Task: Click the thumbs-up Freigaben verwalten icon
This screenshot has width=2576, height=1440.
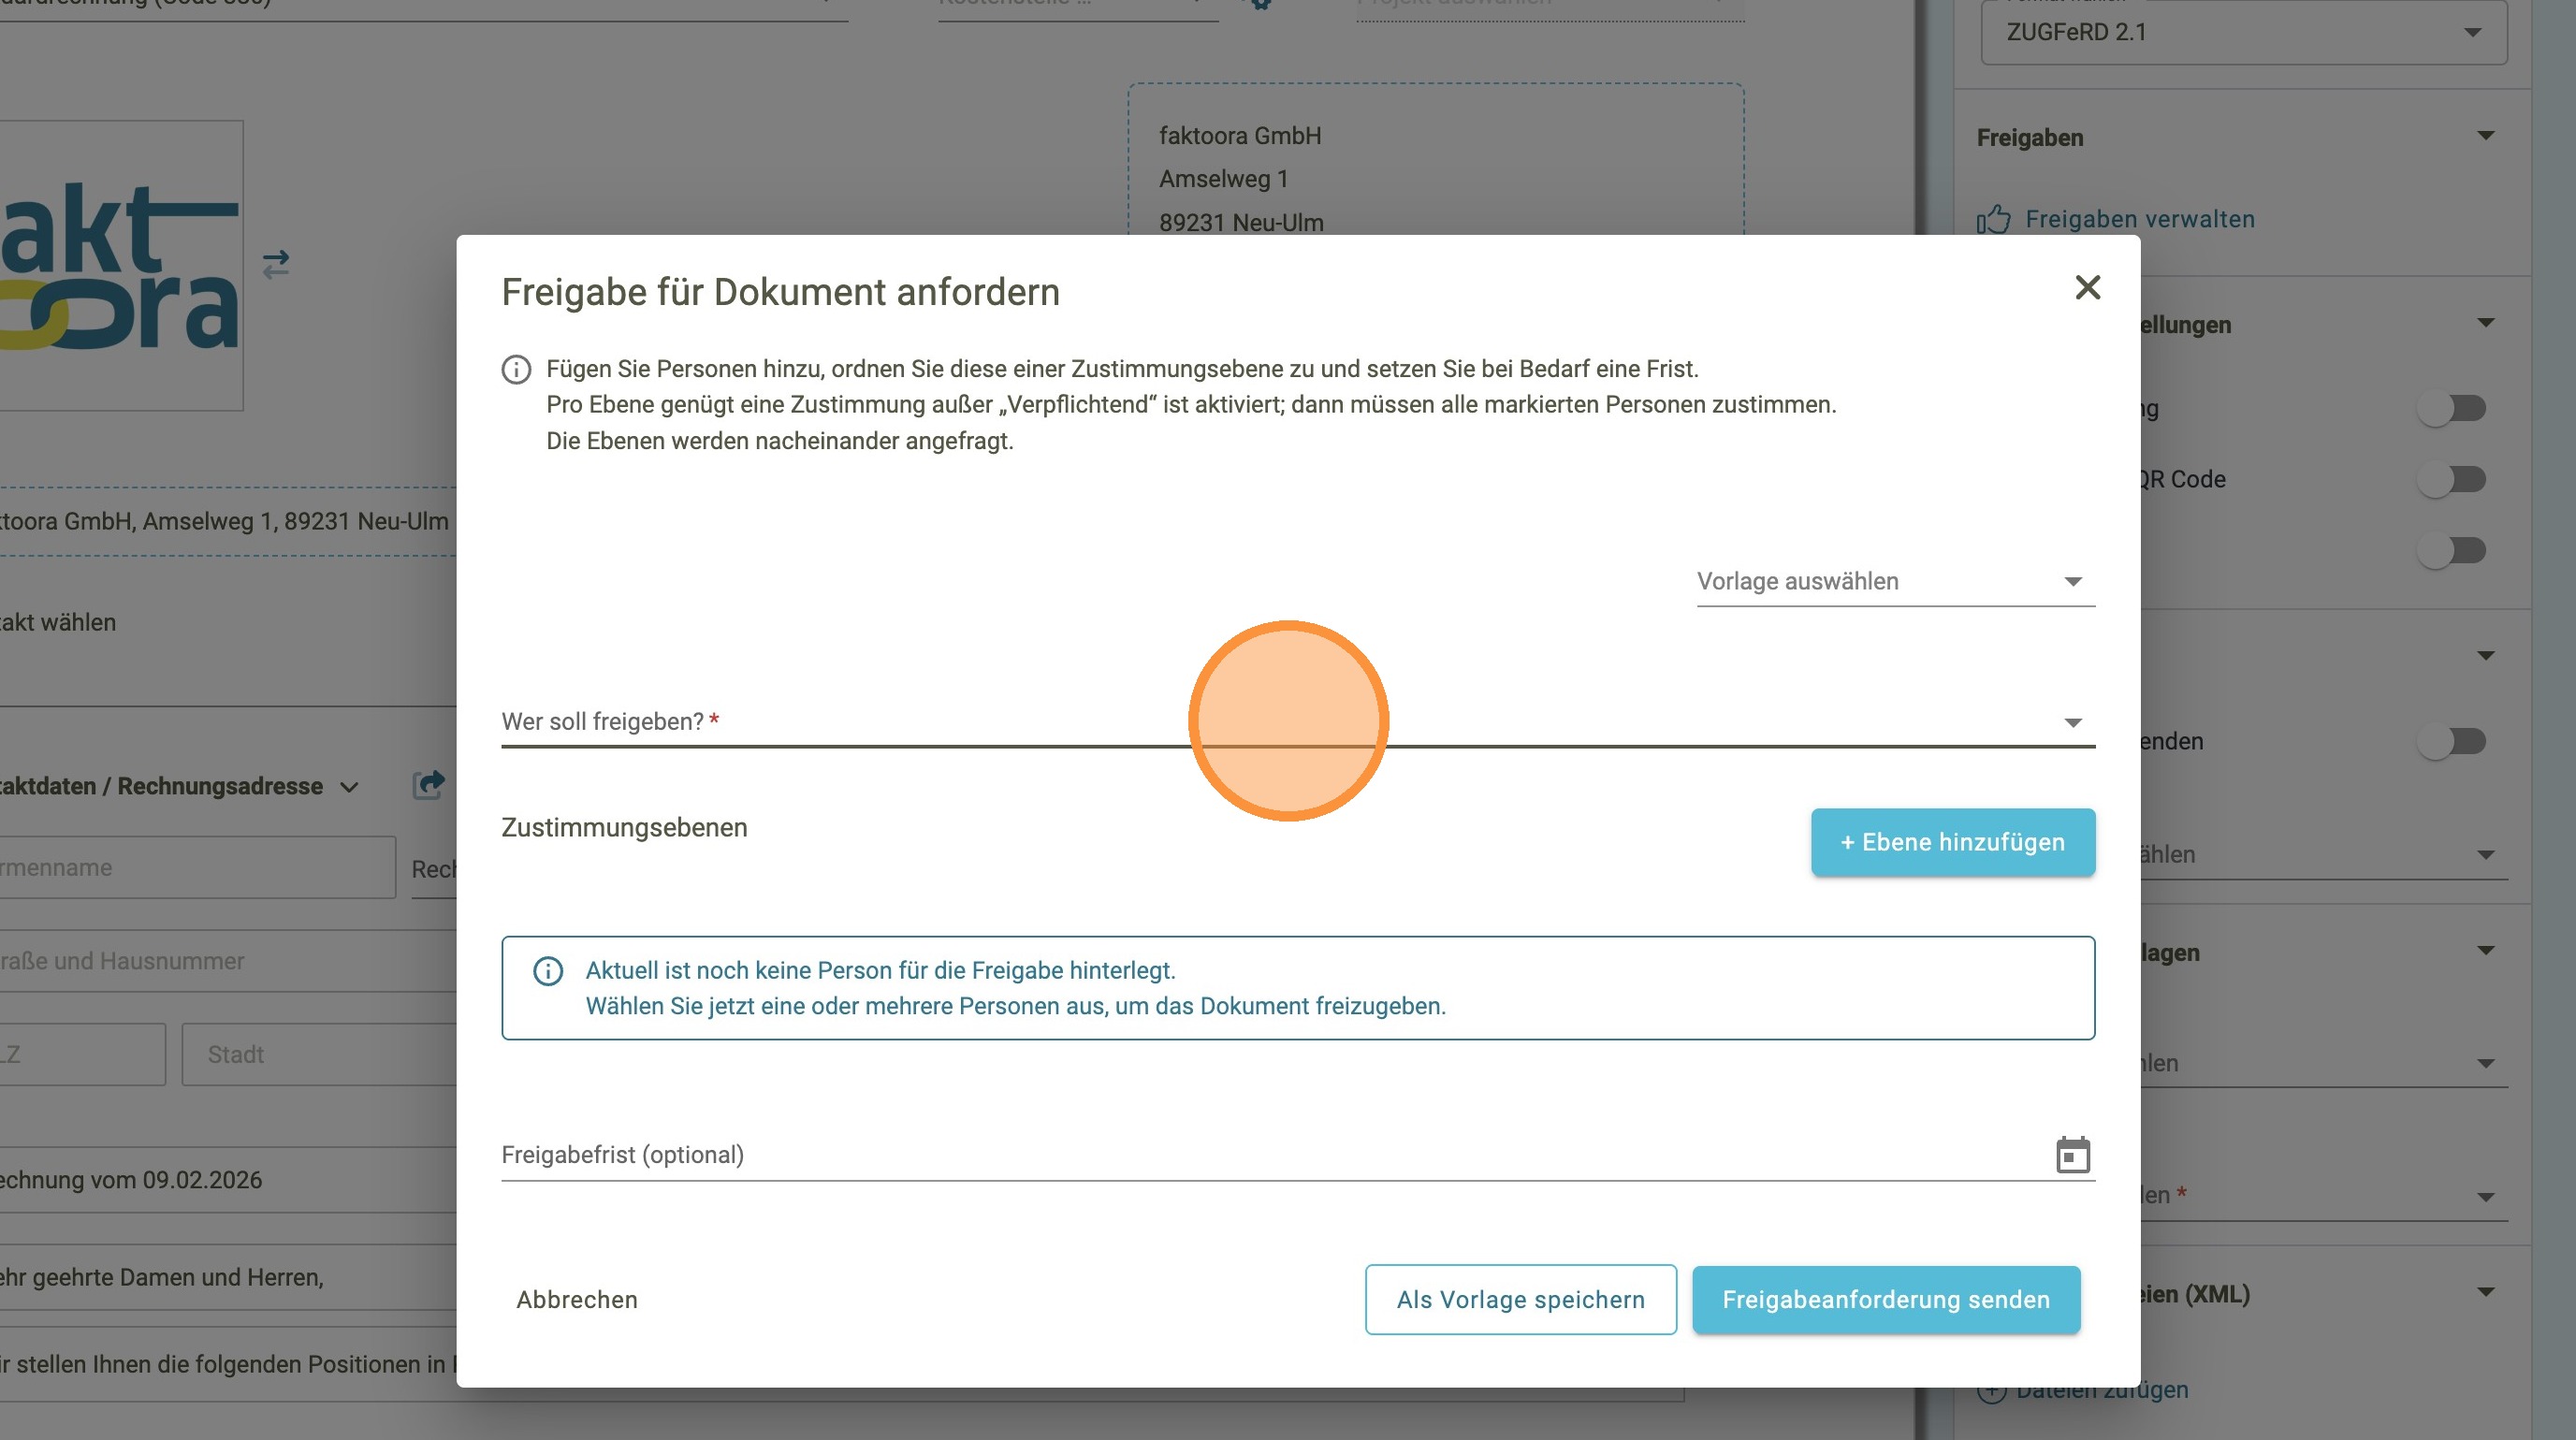Action: [1993, 219]
